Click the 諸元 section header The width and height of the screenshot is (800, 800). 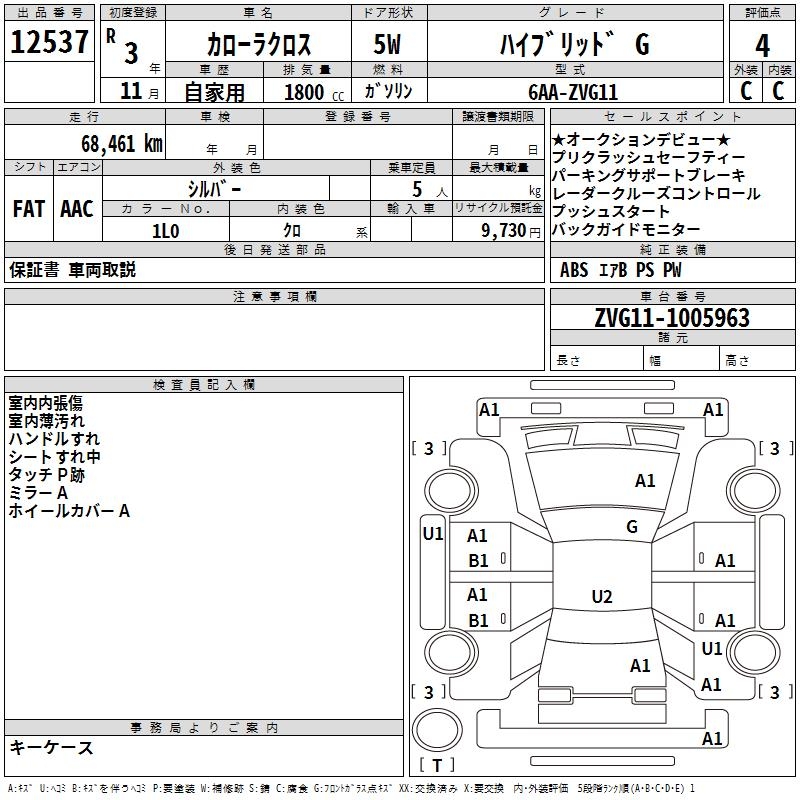click(672, 337)
